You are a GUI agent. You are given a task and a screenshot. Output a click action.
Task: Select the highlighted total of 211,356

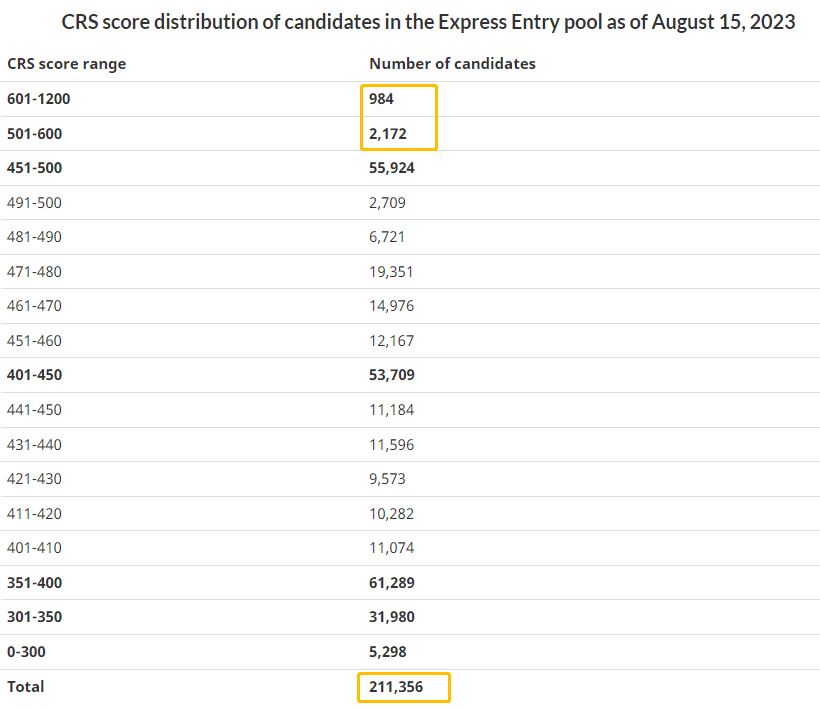(x=397, y=687)
